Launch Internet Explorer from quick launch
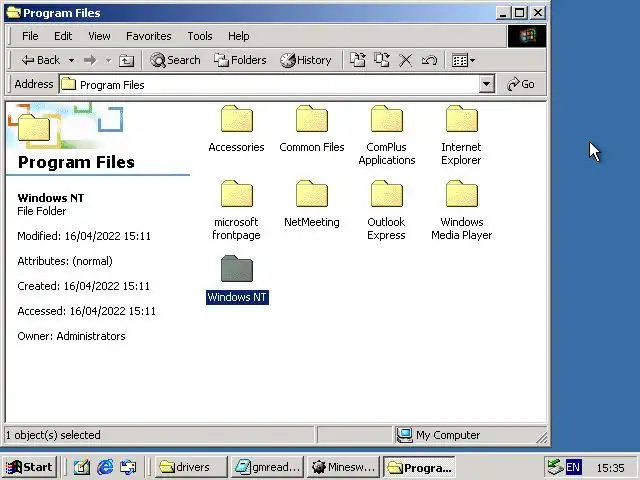The height and width of the screenshot is (480, 640). point(105,467)
